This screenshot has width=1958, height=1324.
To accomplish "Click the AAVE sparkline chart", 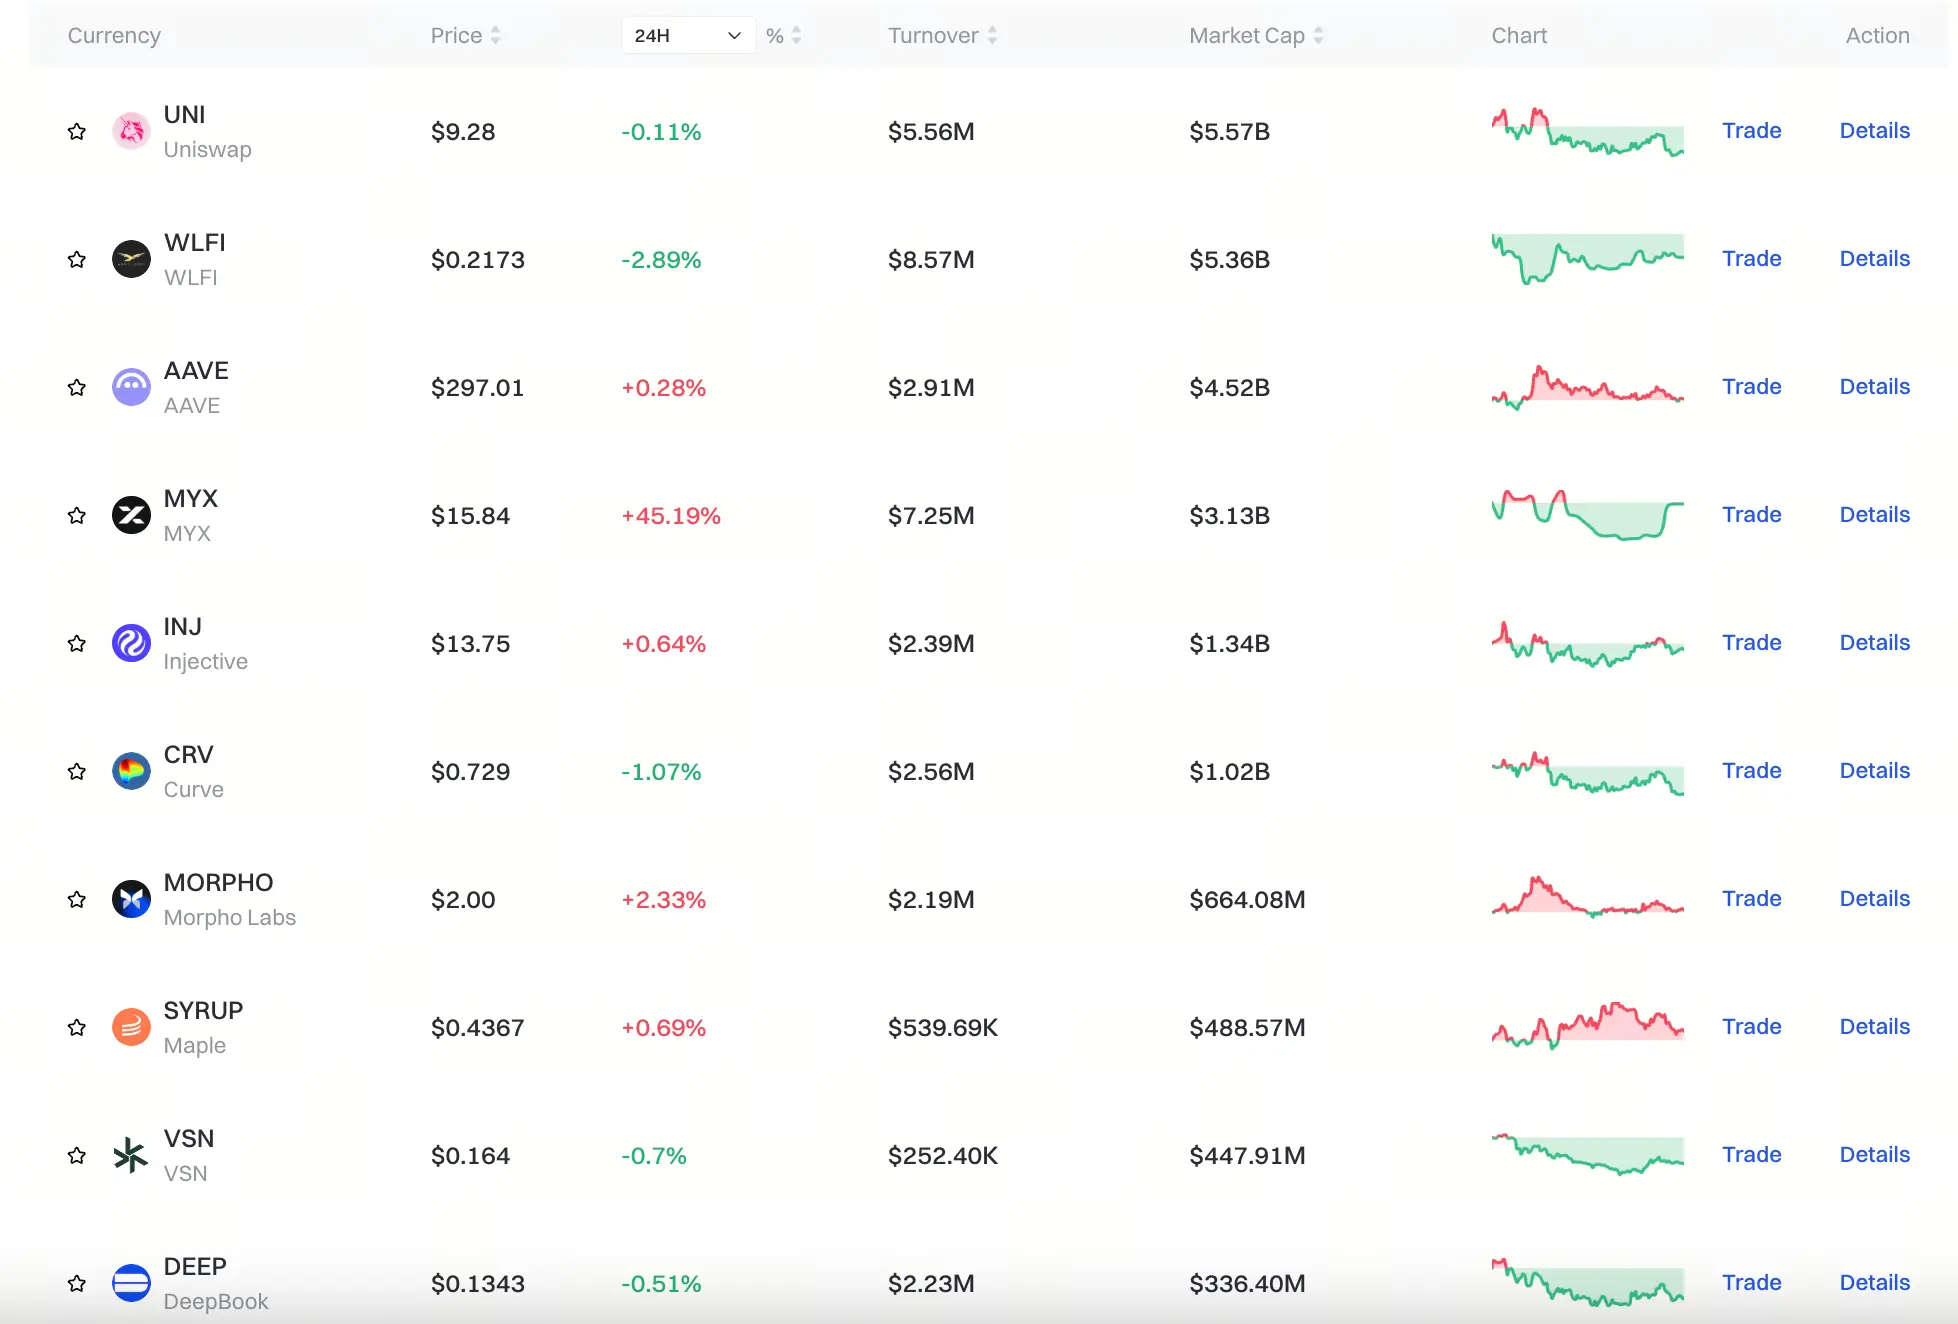I will pos(1587,388).
